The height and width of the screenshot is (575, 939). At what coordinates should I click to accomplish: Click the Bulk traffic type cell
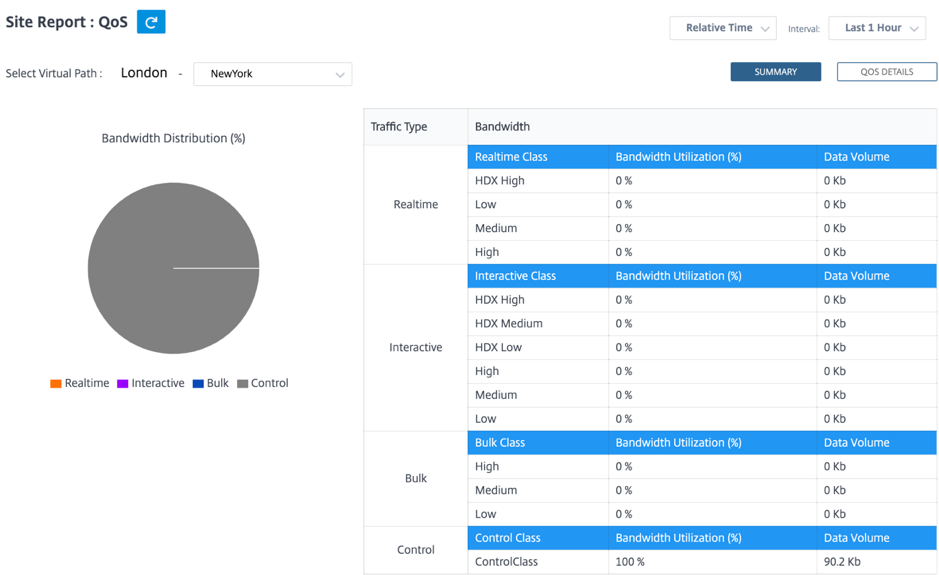coord(416,478)
